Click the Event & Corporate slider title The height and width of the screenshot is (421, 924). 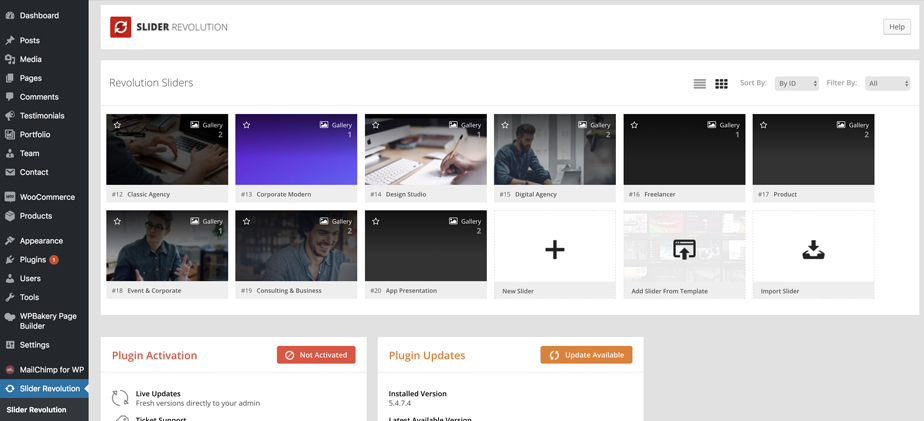tap(154, 291)
